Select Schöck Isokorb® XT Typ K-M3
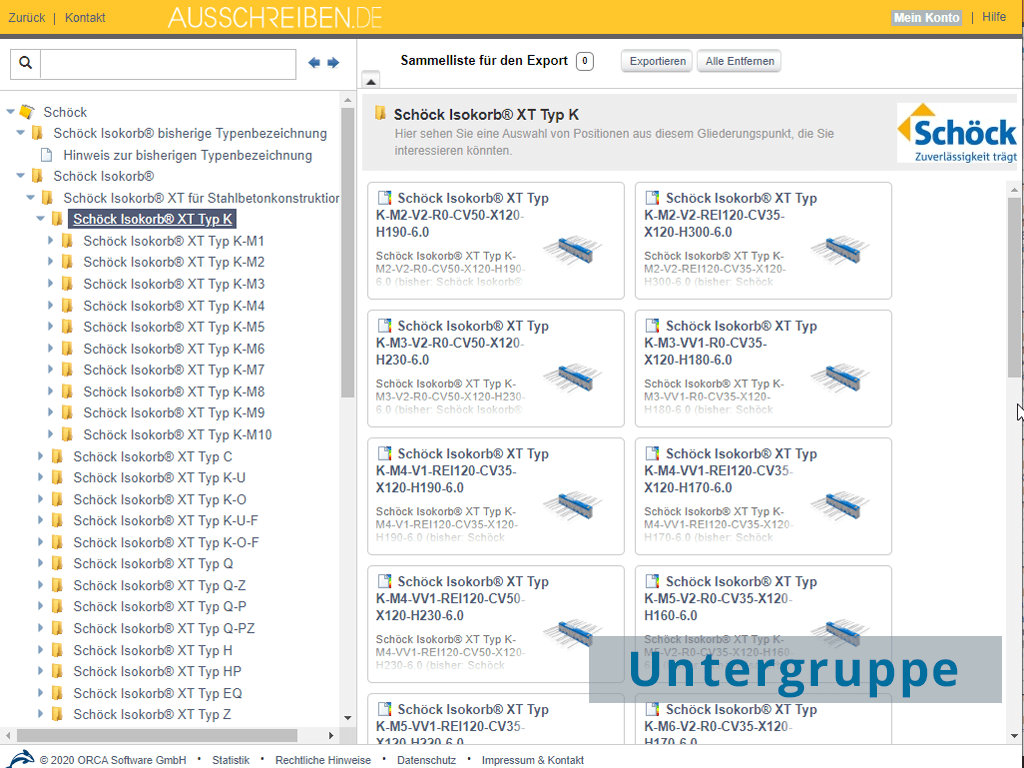1024x768 pixels. (x=174, y=284)
